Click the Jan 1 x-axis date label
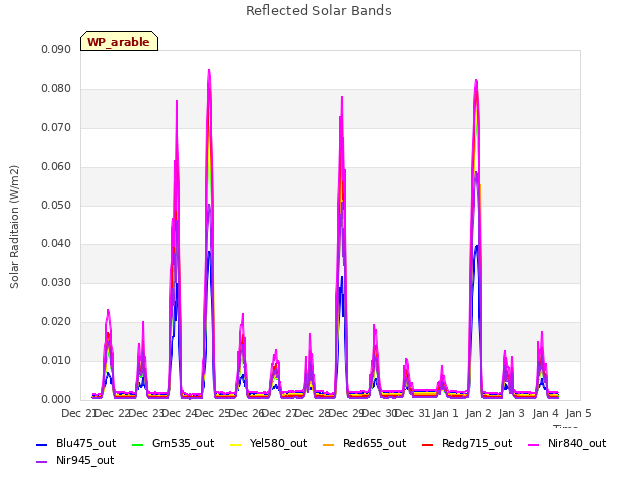The width and height of the screenshot is (640, 480). point(445,413)
